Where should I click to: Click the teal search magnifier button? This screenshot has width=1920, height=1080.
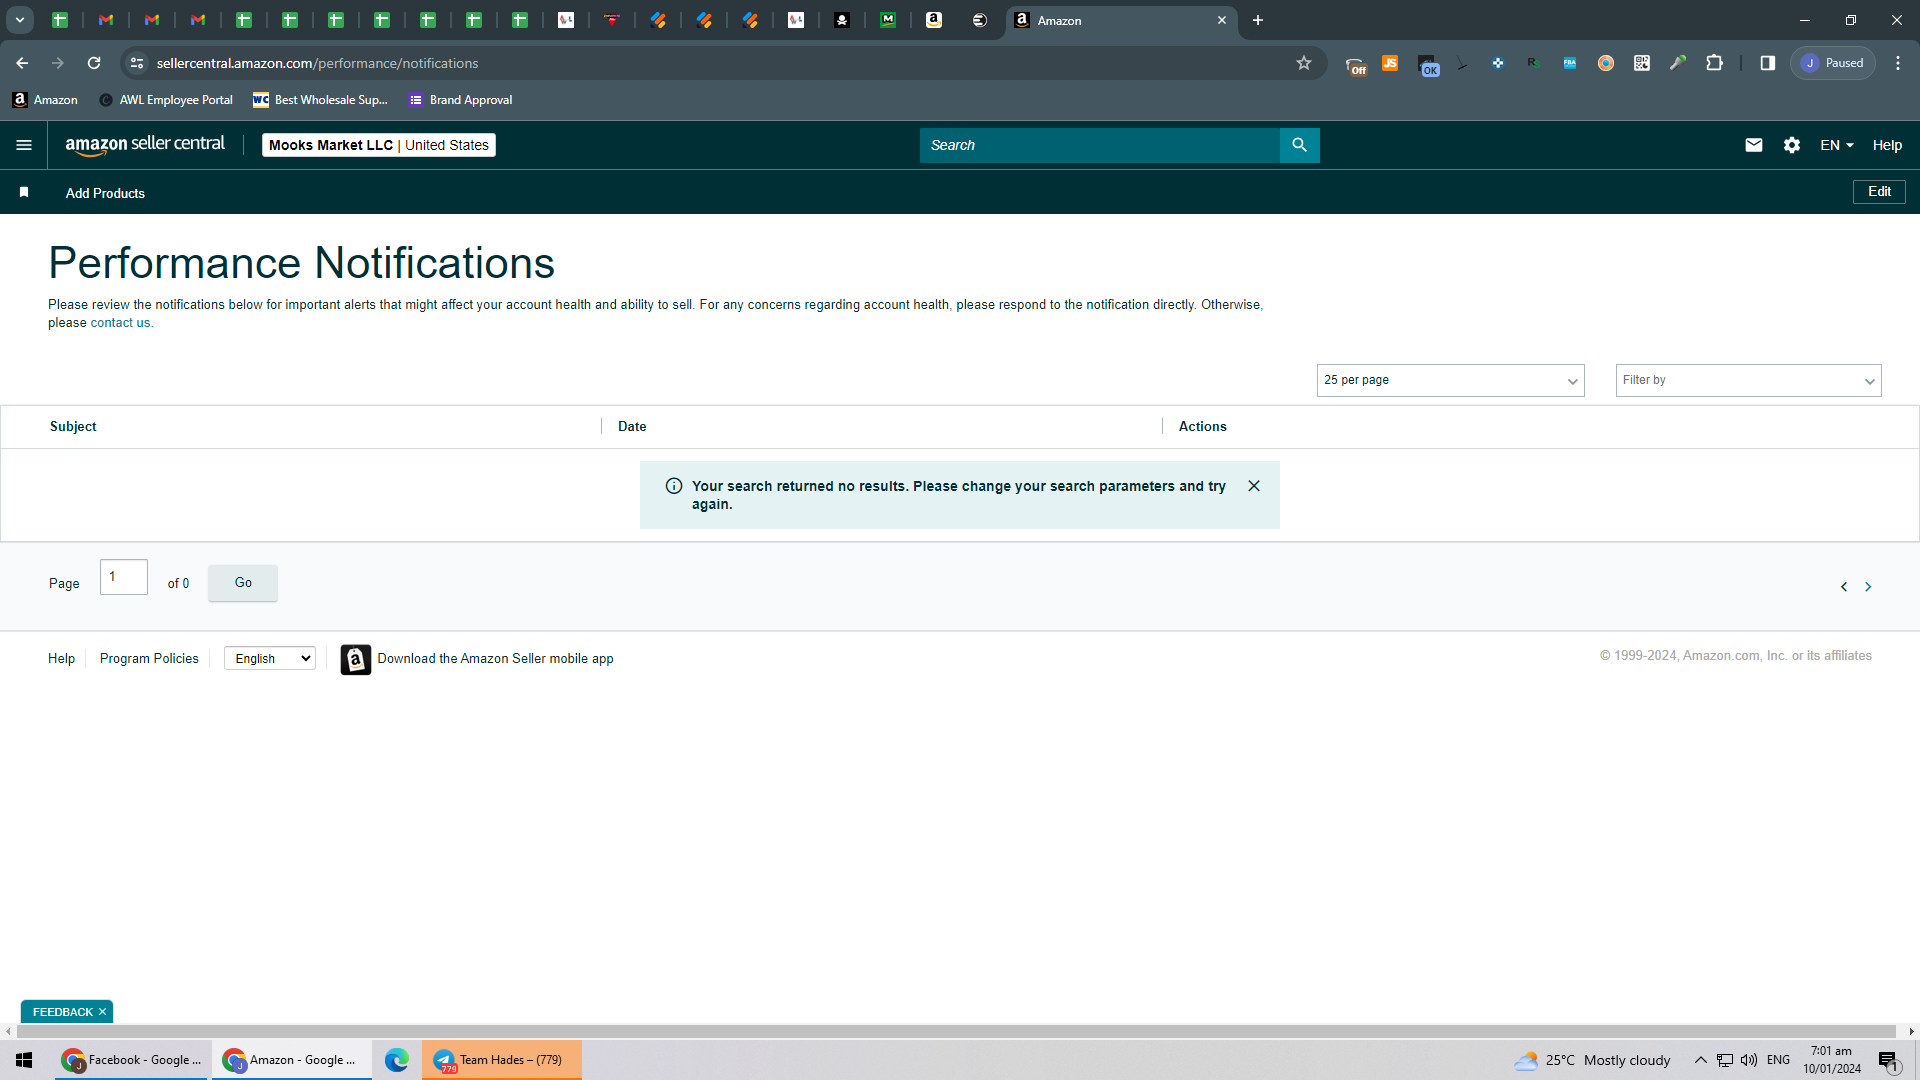1299,145
